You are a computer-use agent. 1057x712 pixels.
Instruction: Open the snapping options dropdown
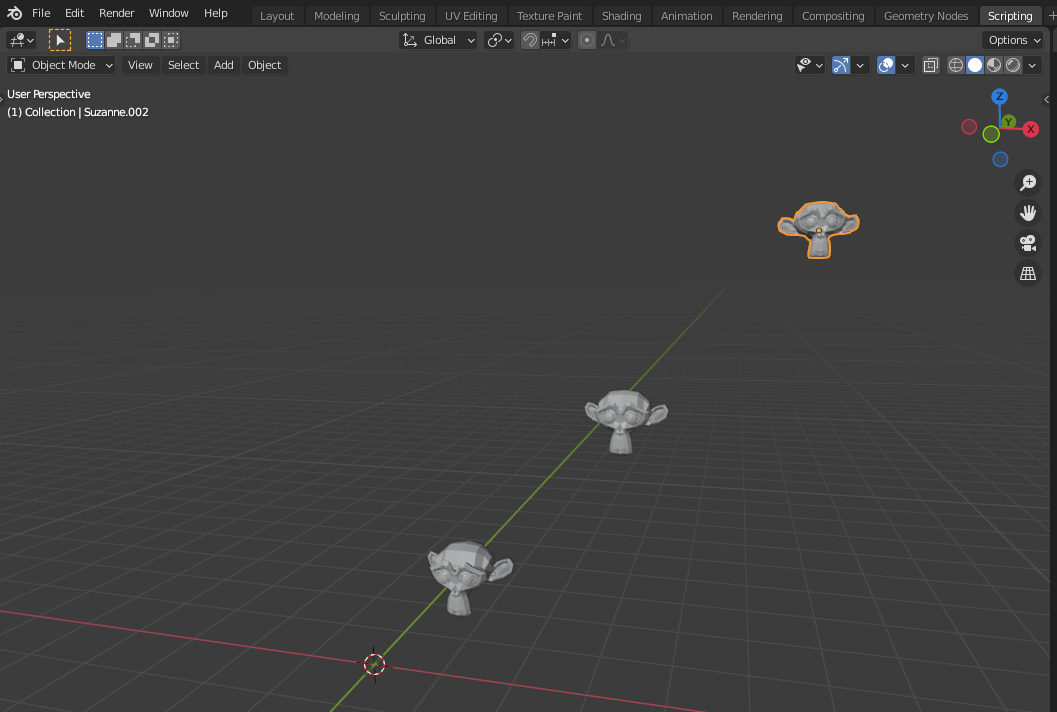(555, 40)
